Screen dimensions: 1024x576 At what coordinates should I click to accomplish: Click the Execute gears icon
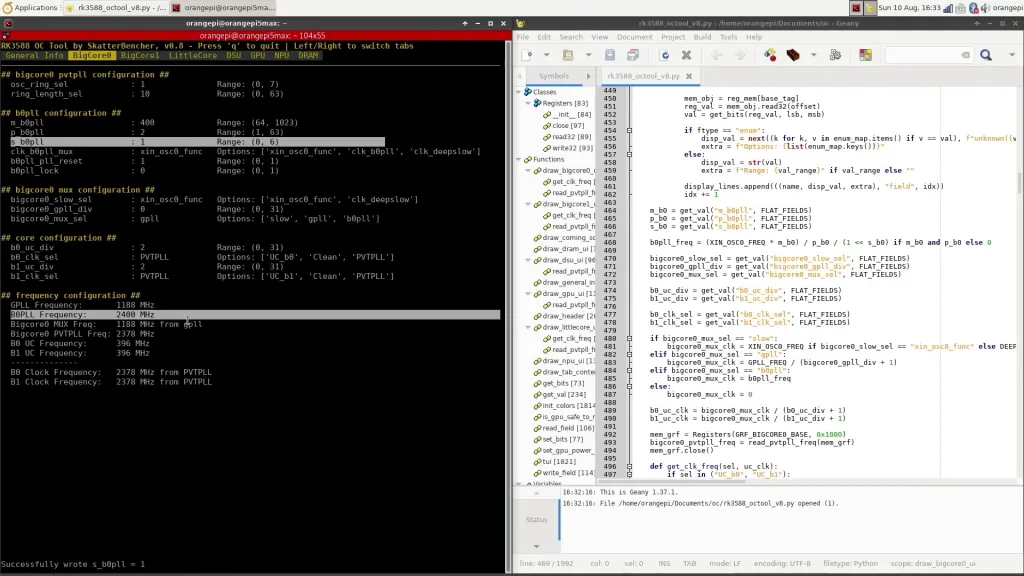837,55
